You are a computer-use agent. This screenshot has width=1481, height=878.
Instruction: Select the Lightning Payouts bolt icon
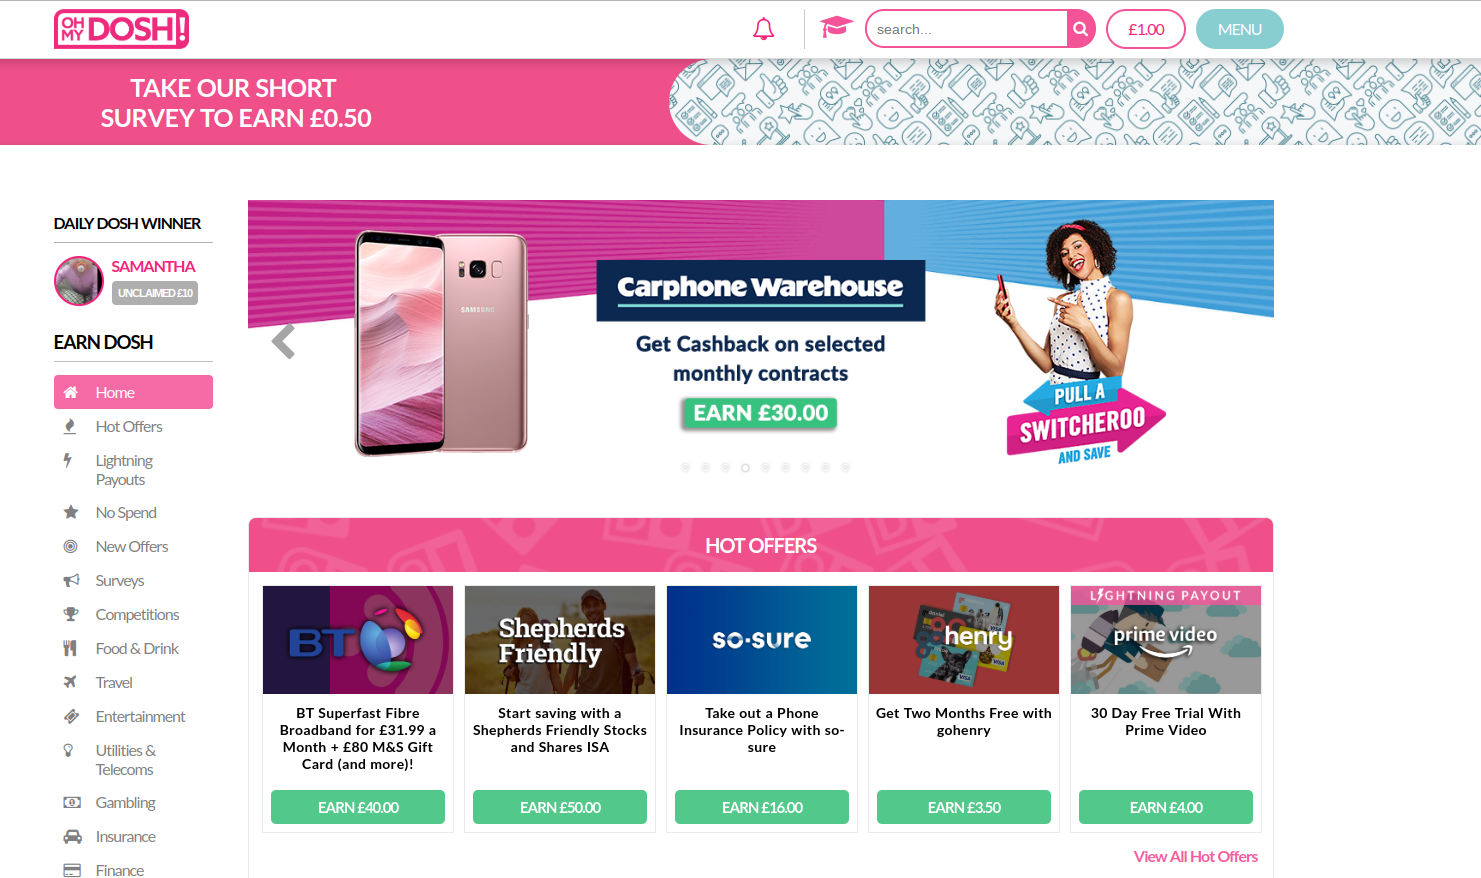[x=68, y=460]
